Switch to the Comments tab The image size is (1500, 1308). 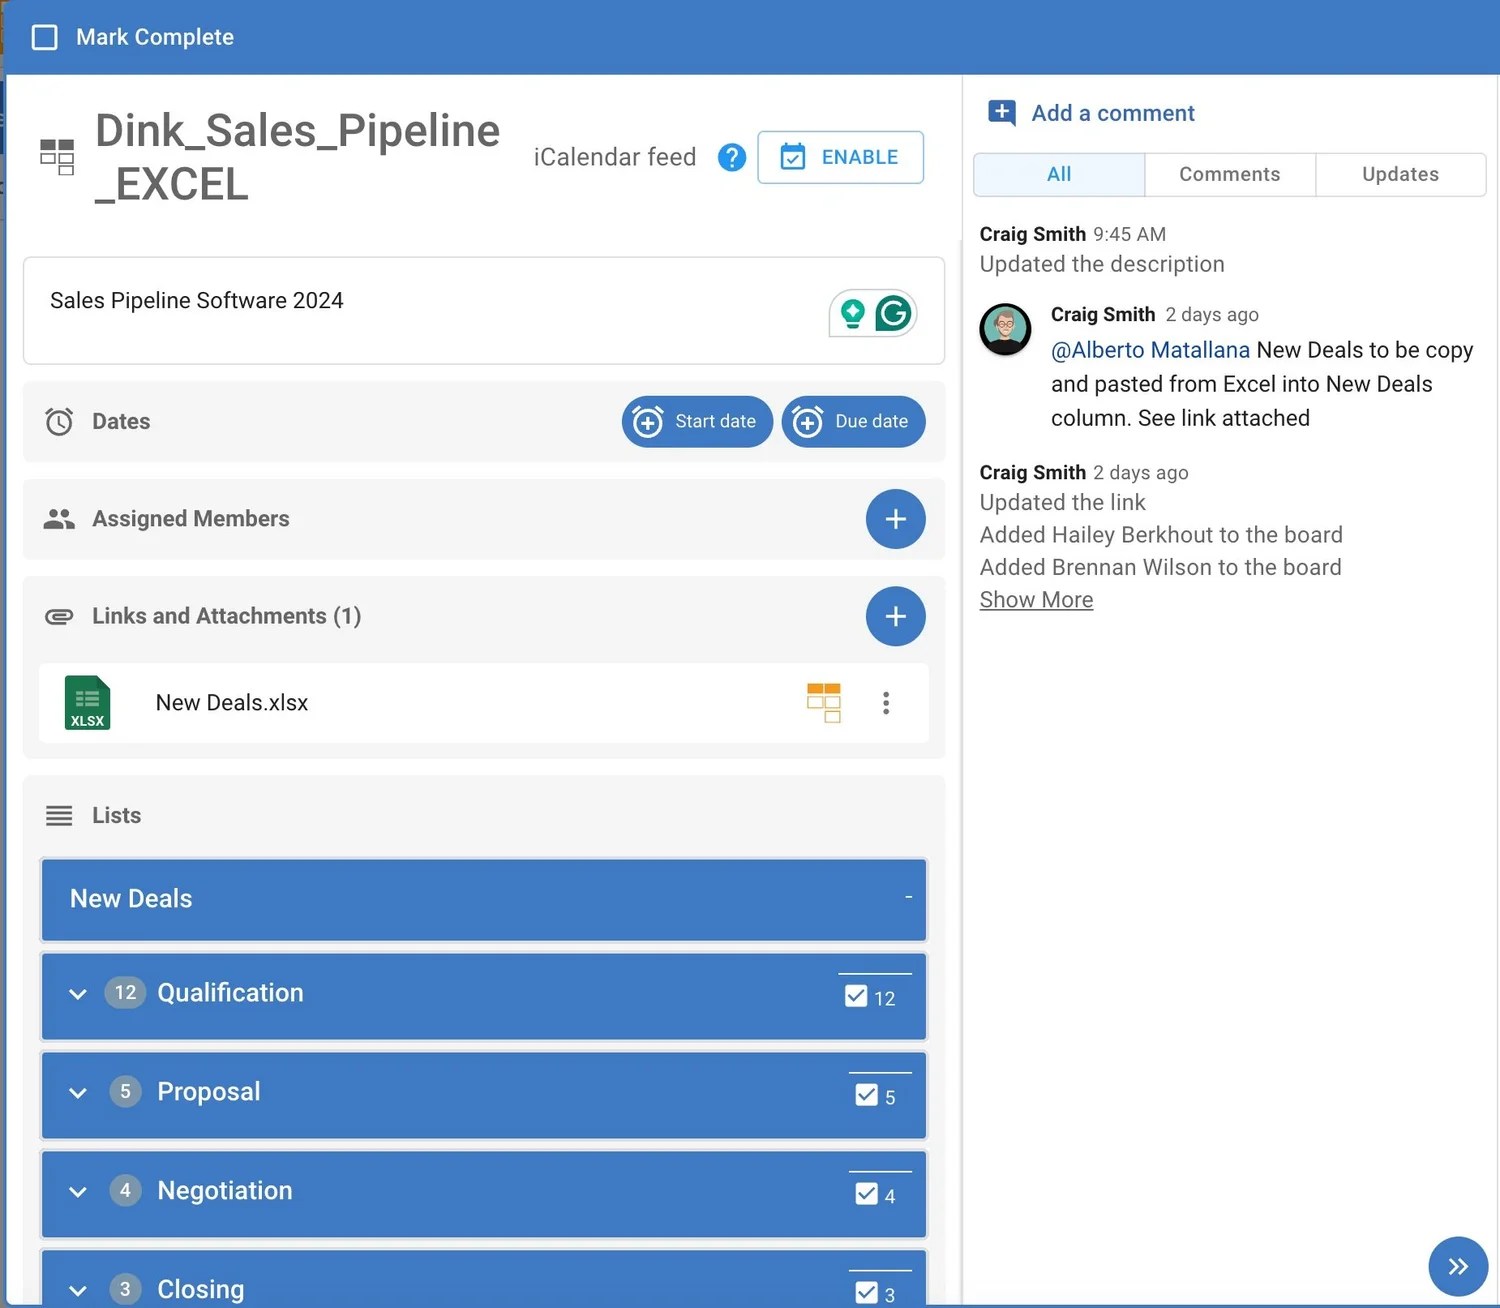(1229, 174)
